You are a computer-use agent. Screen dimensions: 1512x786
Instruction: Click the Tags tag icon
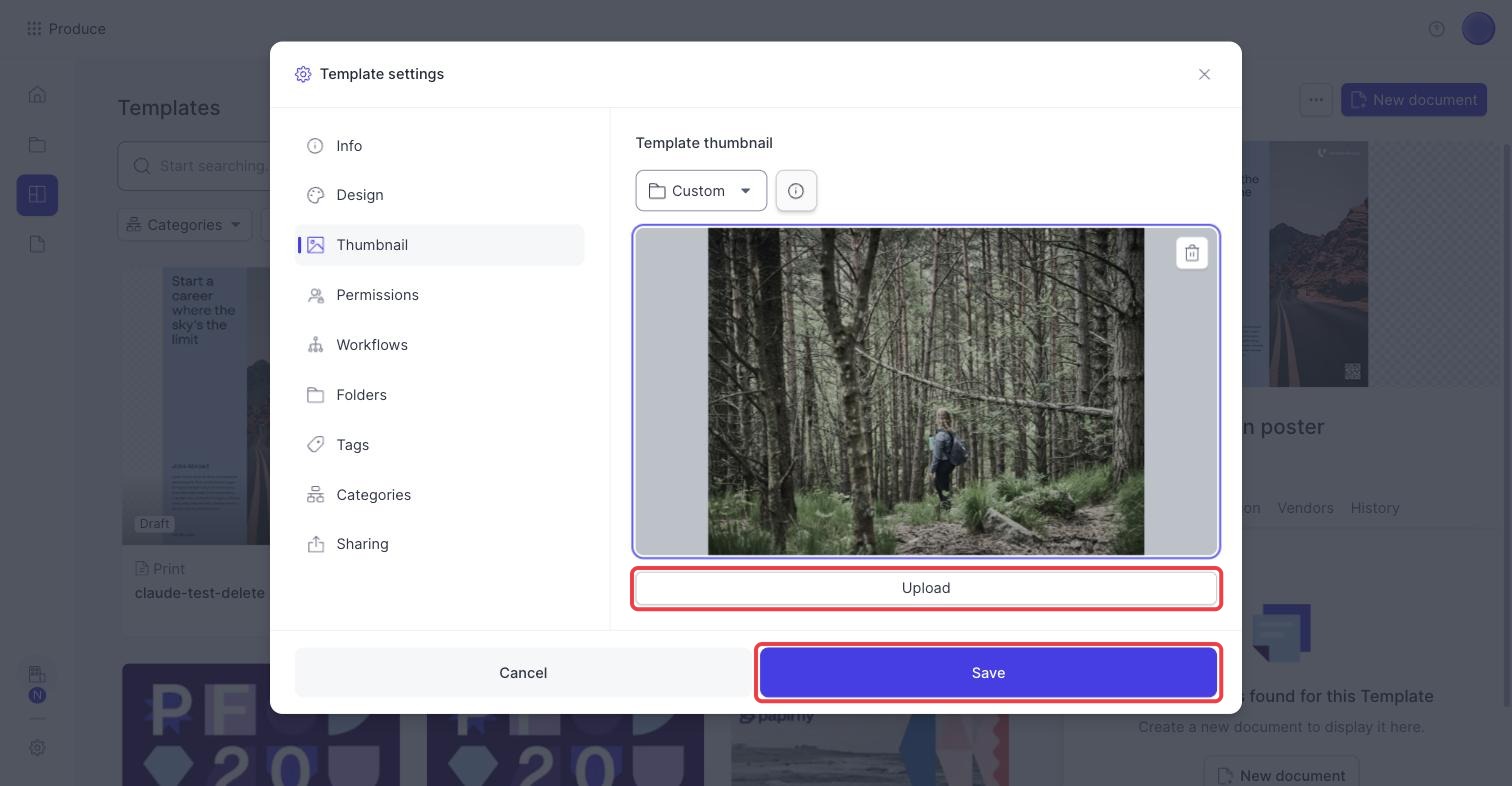[315, 445]
